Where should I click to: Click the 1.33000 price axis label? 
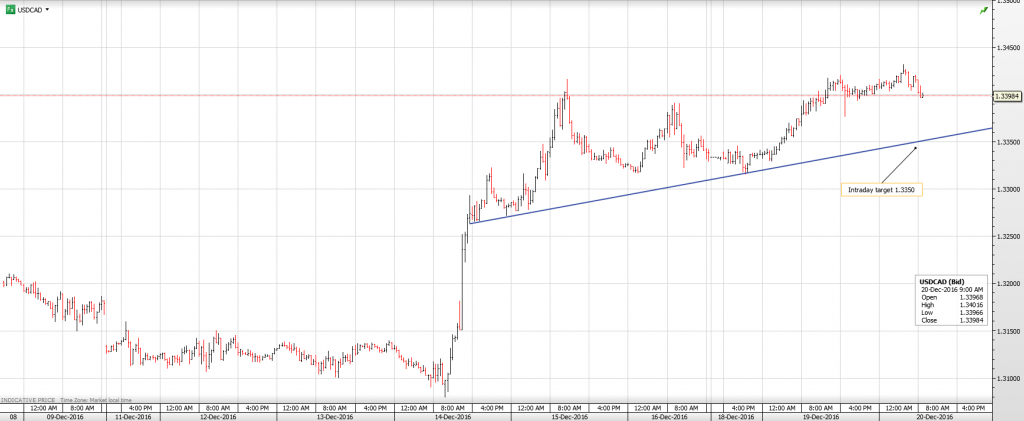1007,189
